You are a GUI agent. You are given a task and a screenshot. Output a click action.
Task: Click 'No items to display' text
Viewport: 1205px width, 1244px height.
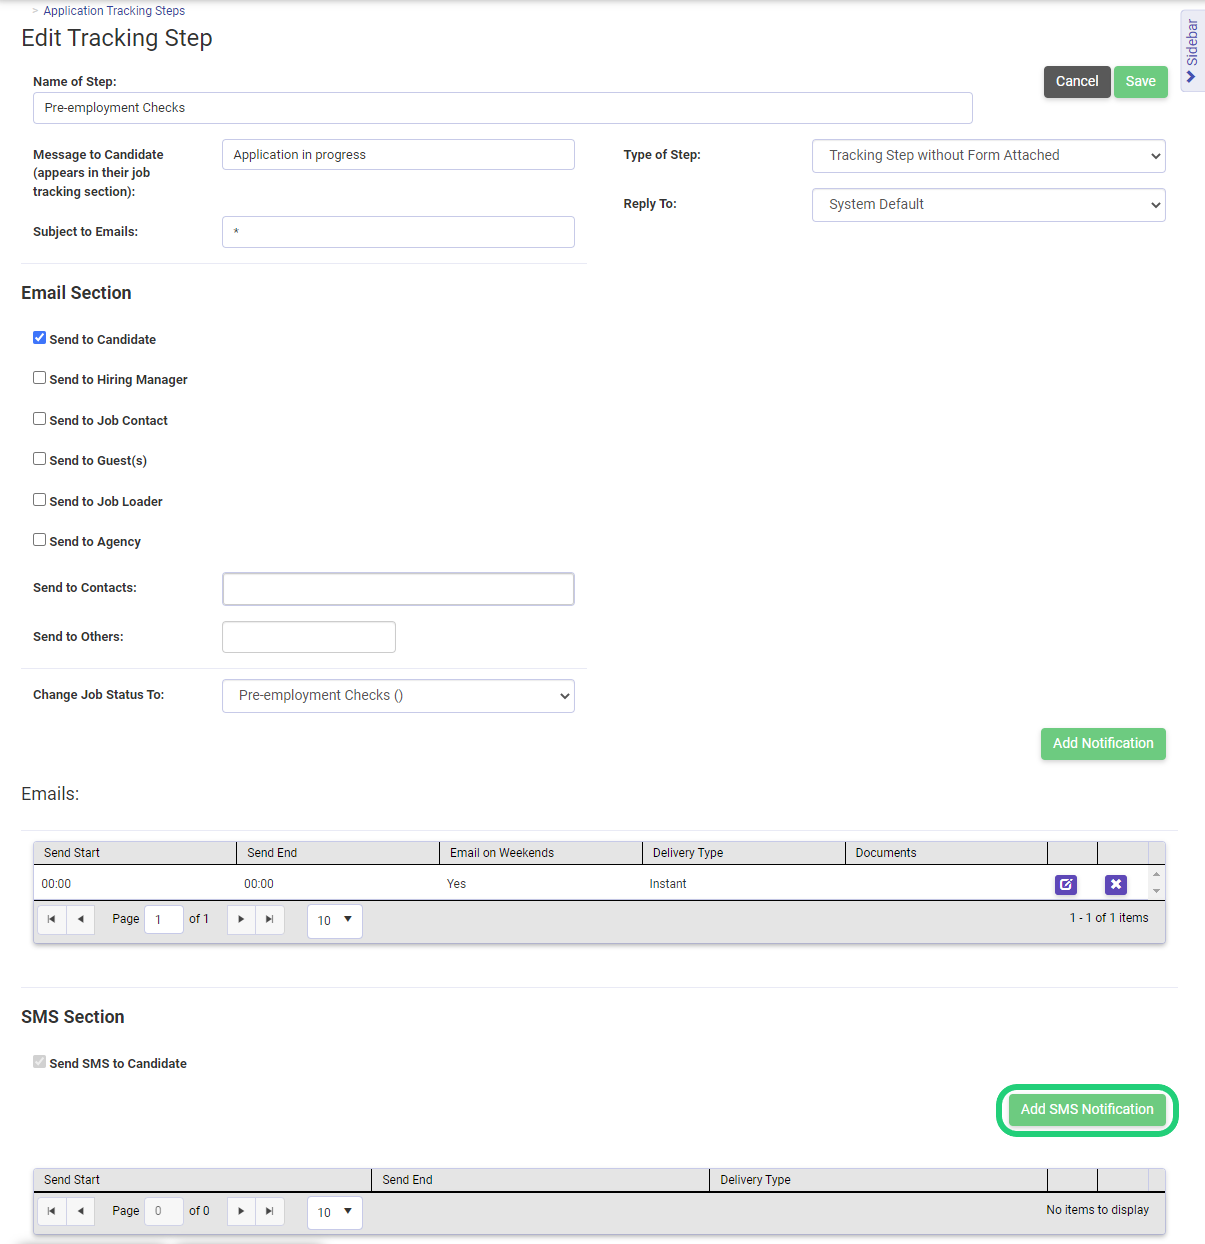1098,1210
